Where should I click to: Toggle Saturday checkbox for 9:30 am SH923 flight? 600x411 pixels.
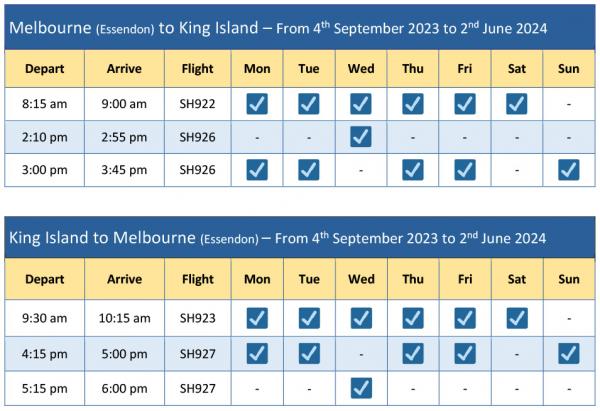pos(516,318)
